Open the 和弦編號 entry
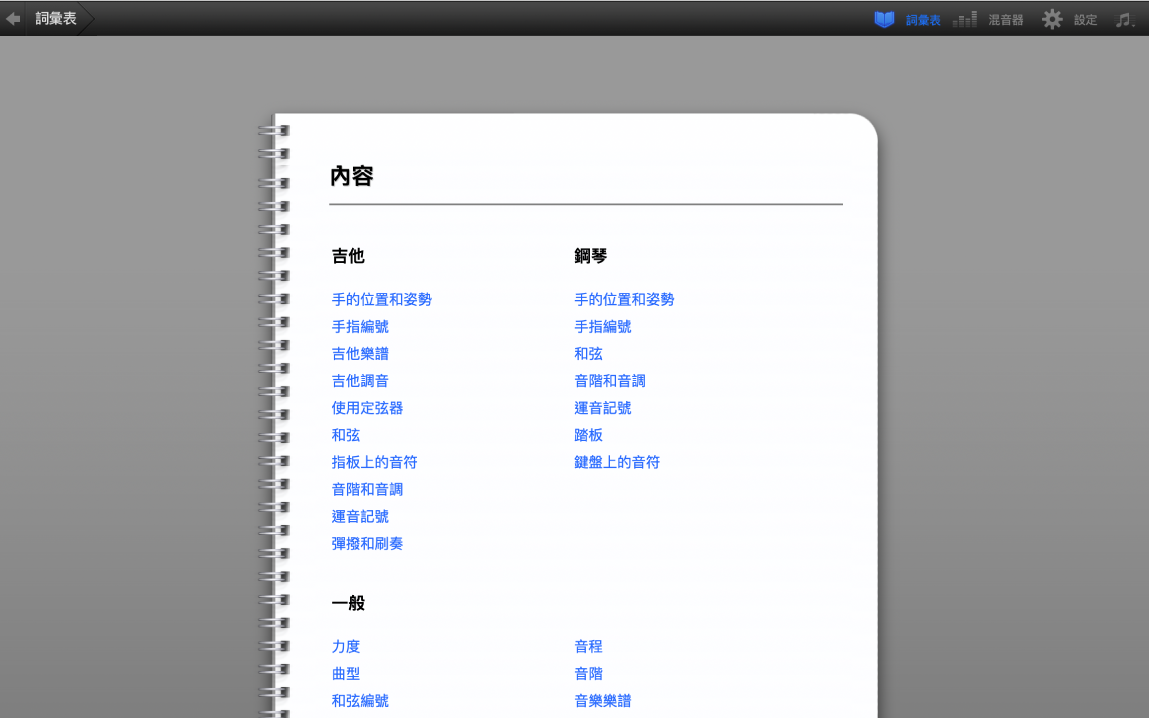This screenshot has width=1149, height=718. 360,700
